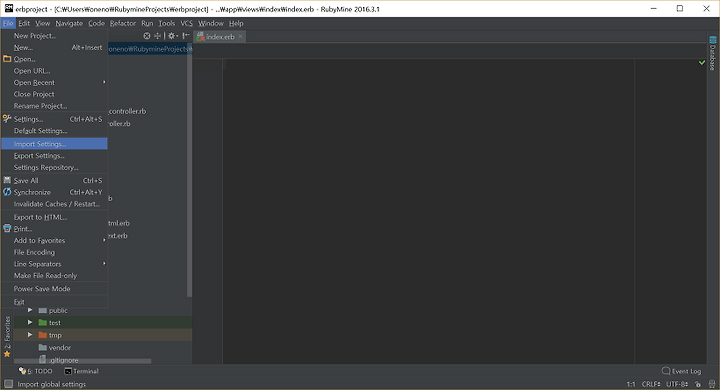The width and height of the screenshot is (720, 390).
Task: Change UTF-8 file encoding in status bar
Action: 677,384
